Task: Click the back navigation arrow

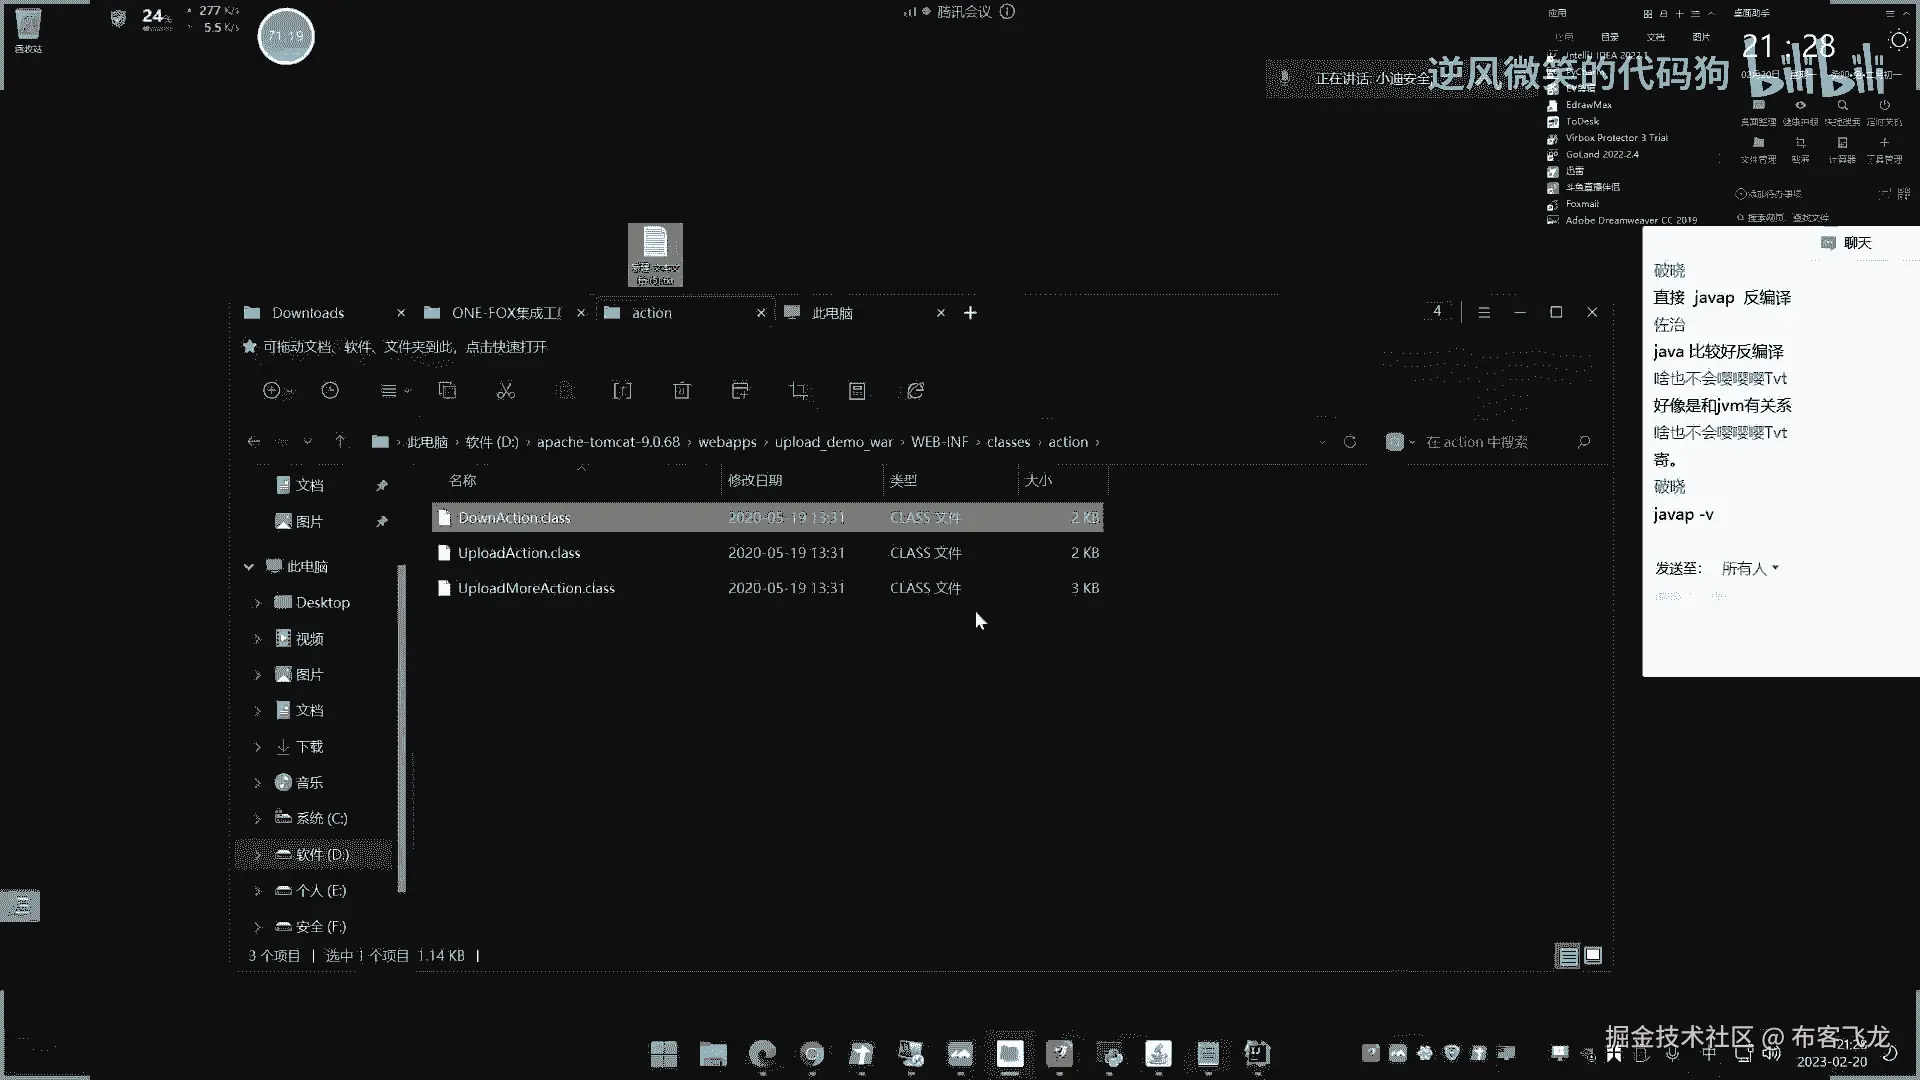Action: click(x=254, y=442)
